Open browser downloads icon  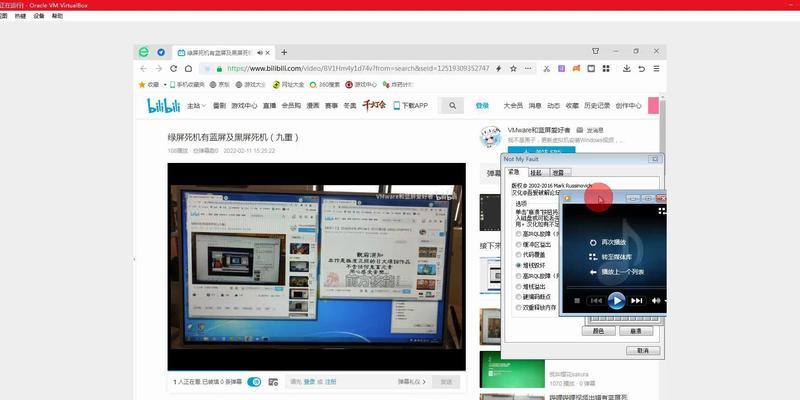click(x=627, y=68)
